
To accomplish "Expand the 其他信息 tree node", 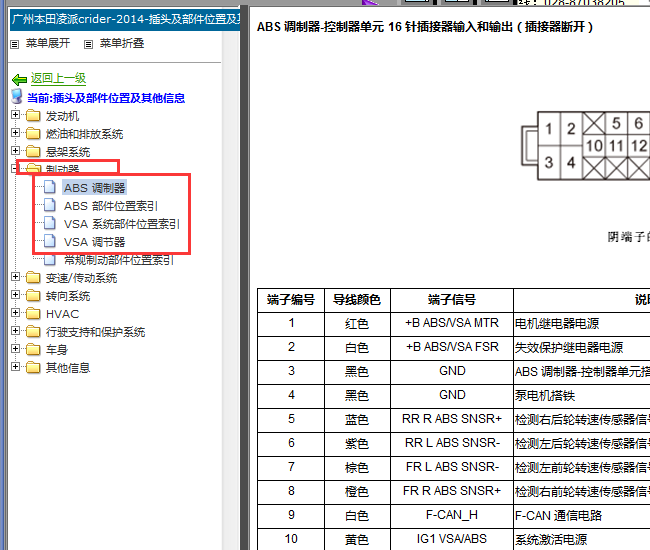I will 15,366.
